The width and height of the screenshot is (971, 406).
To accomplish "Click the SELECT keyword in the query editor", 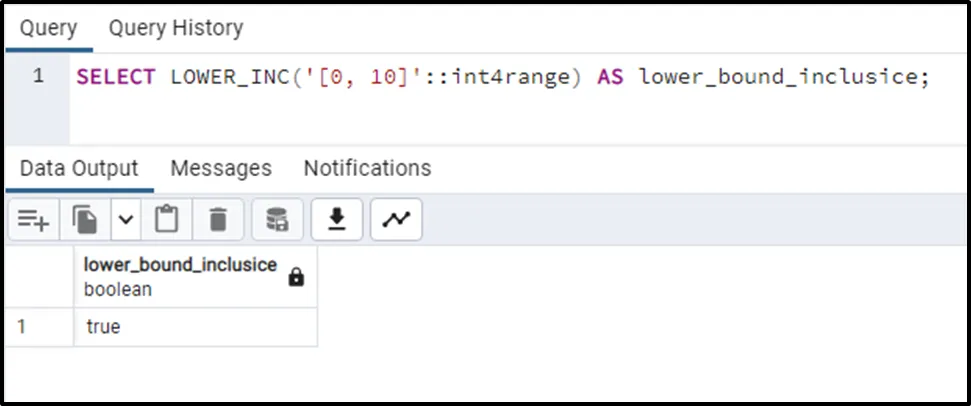I will [x=115, y=77].
